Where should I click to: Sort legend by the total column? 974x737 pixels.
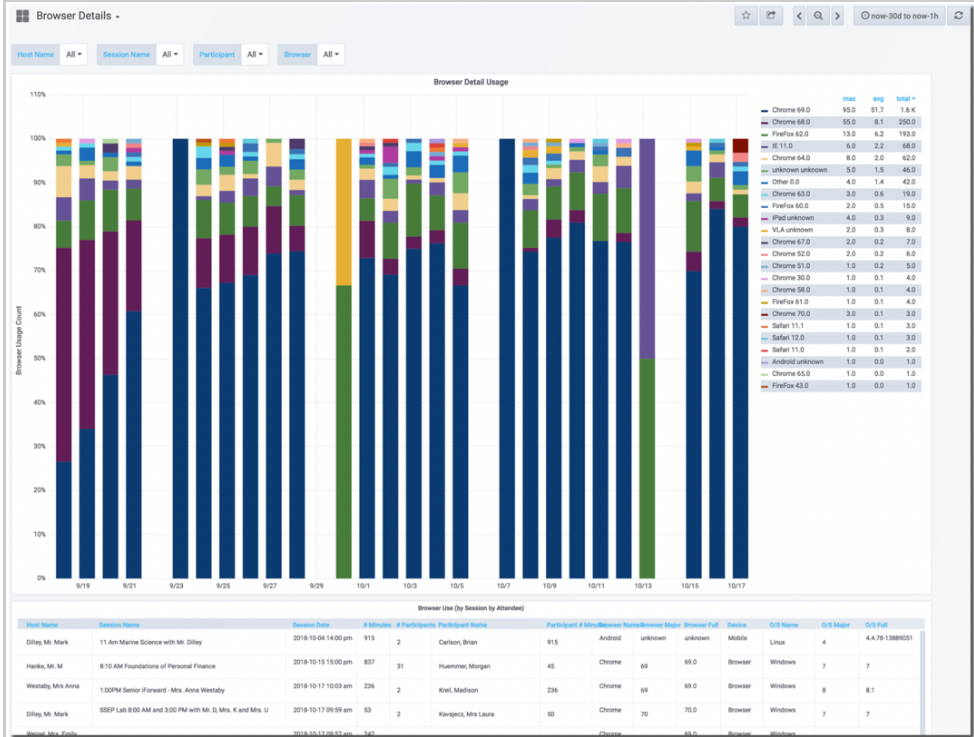(905, 98)
